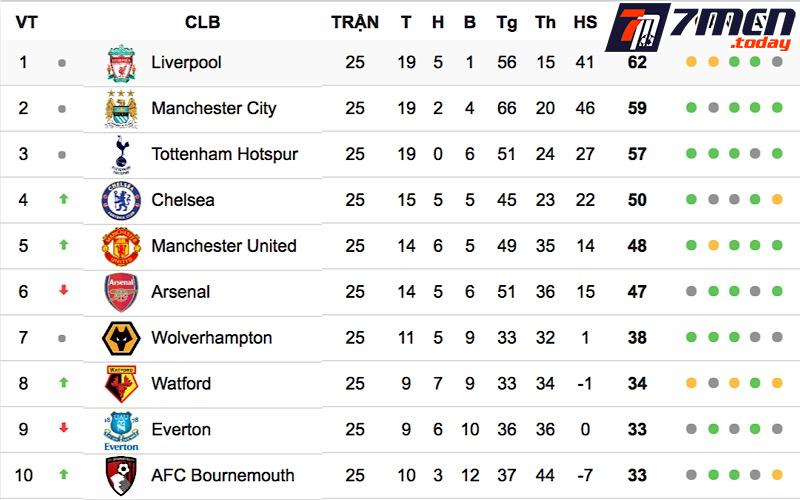Click the Liverpool club crest
Viewport: 800px width, 500px height.
click(x=121, y=63)
